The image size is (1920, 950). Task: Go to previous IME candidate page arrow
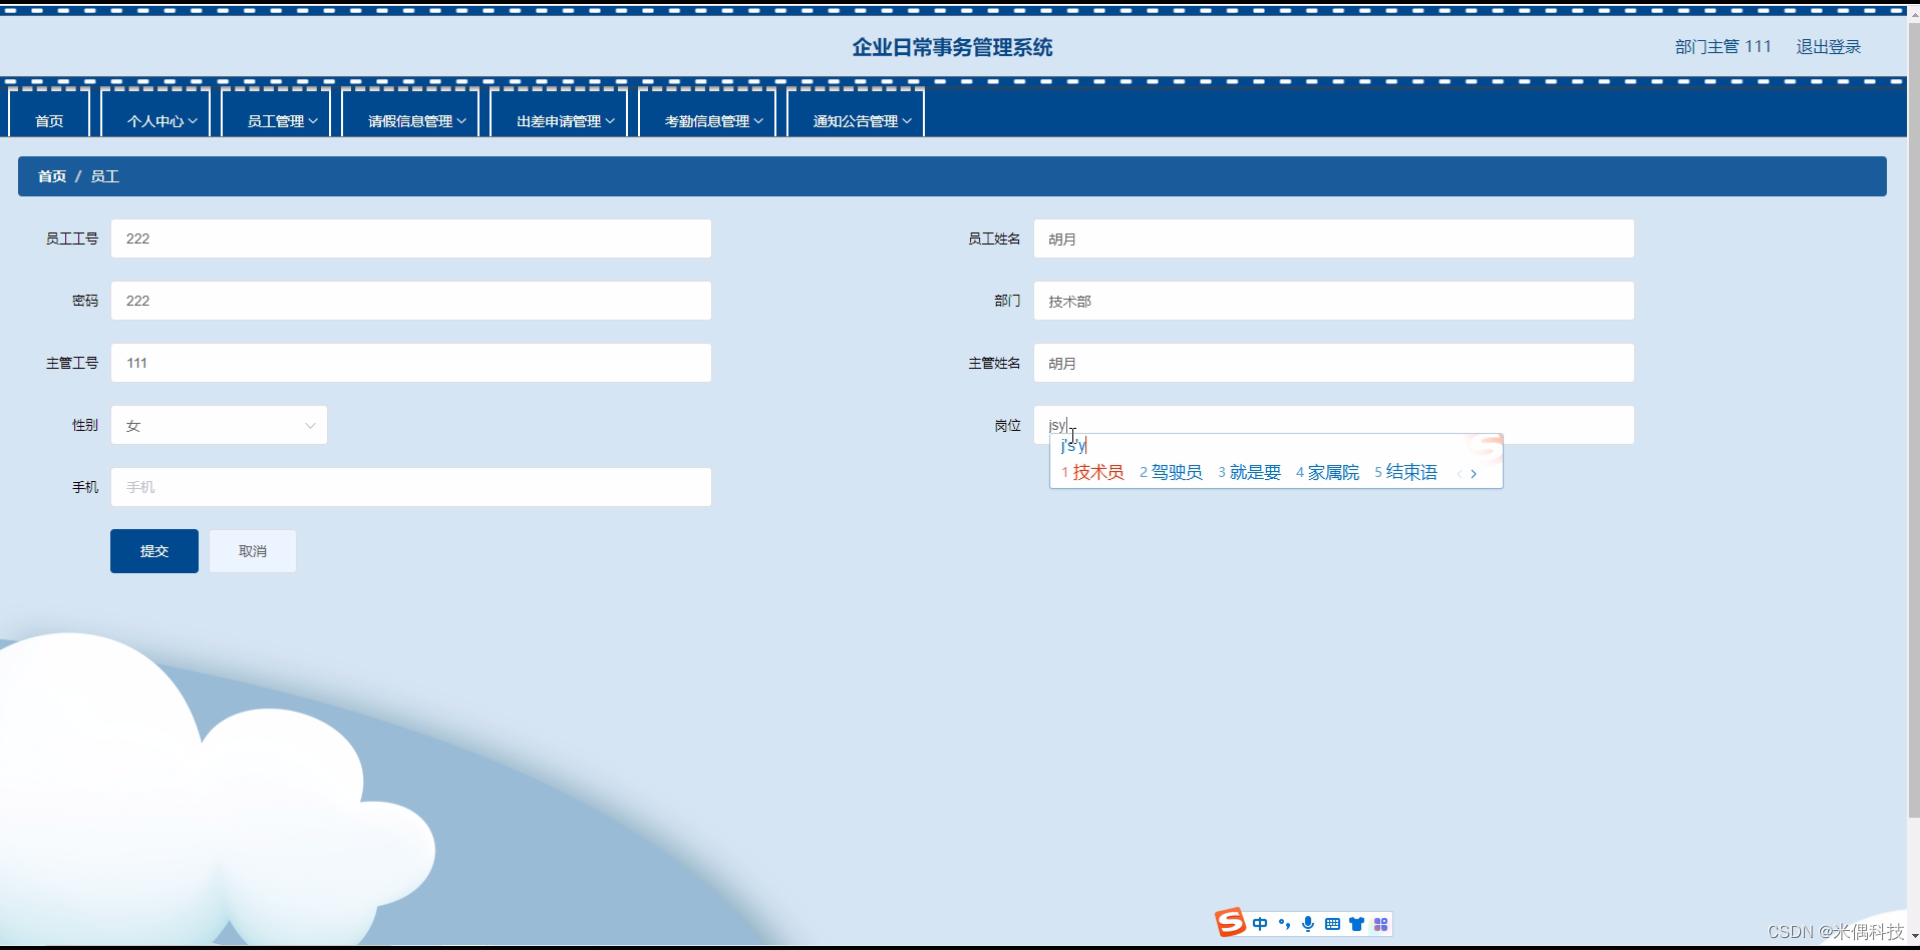coord(1459,473)
